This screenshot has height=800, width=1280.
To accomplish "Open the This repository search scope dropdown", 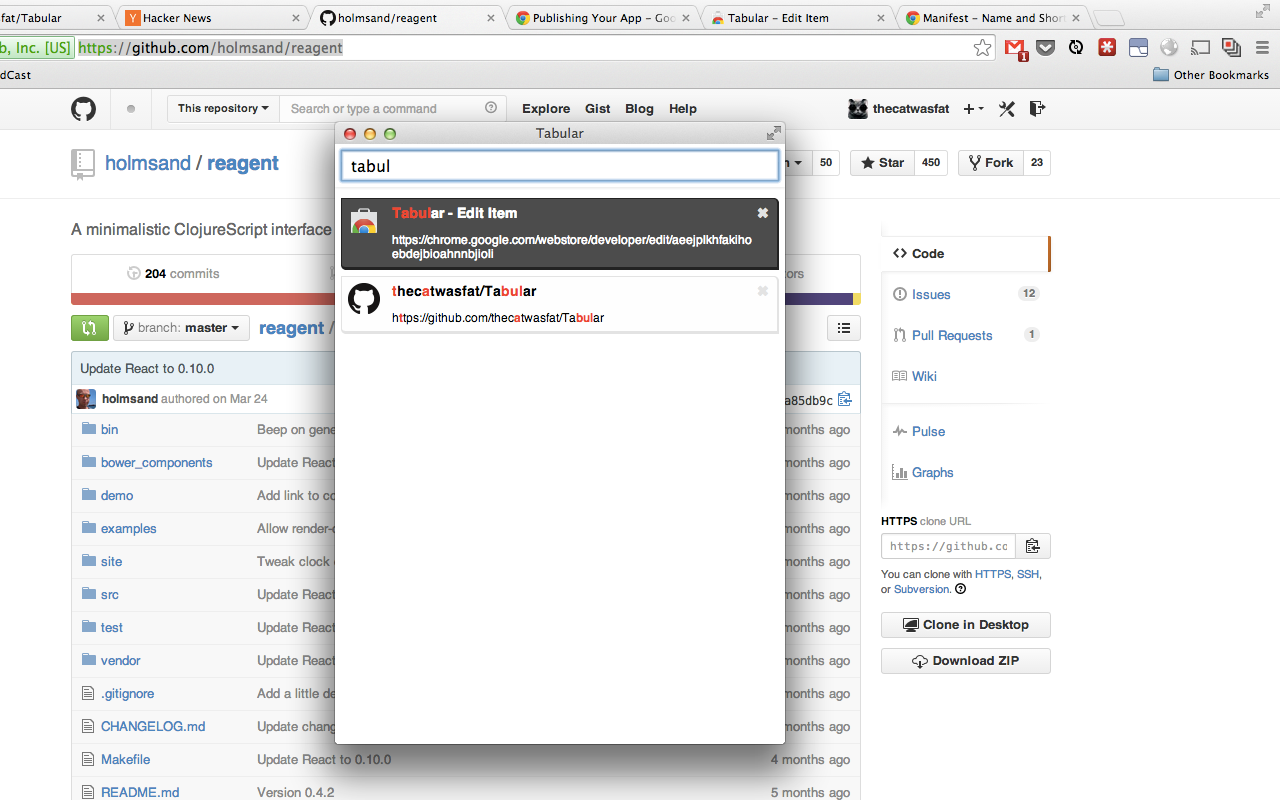I will click(x=223, y=108).
